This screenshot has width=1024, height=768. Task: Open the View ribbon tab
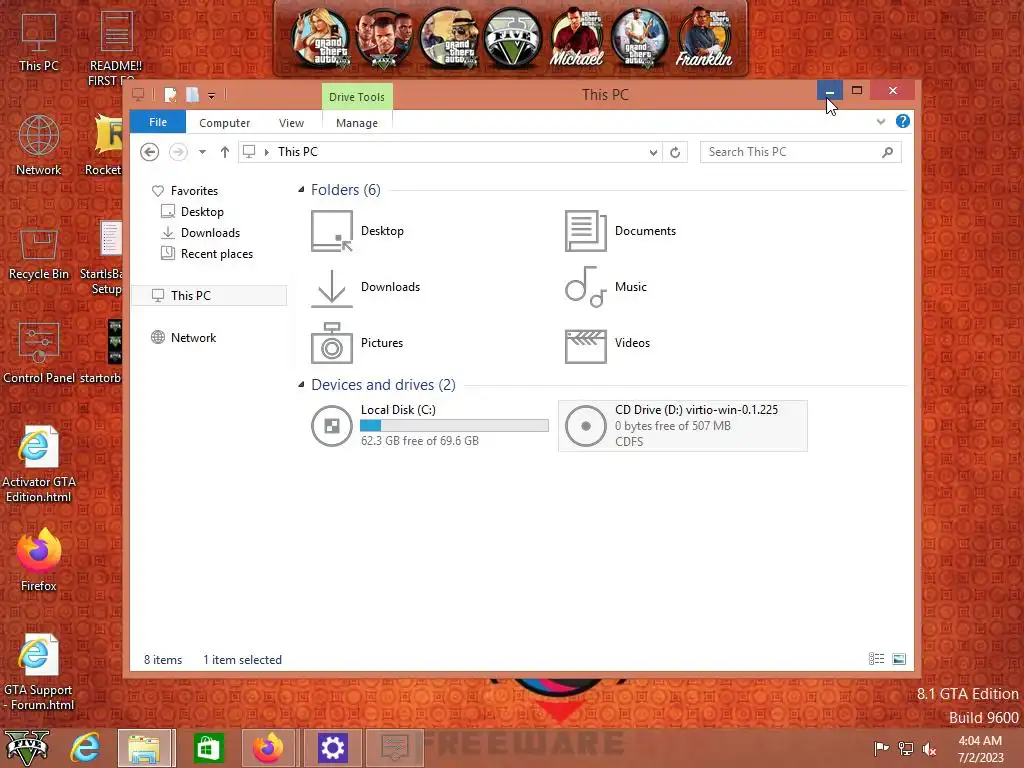point(291,123)
